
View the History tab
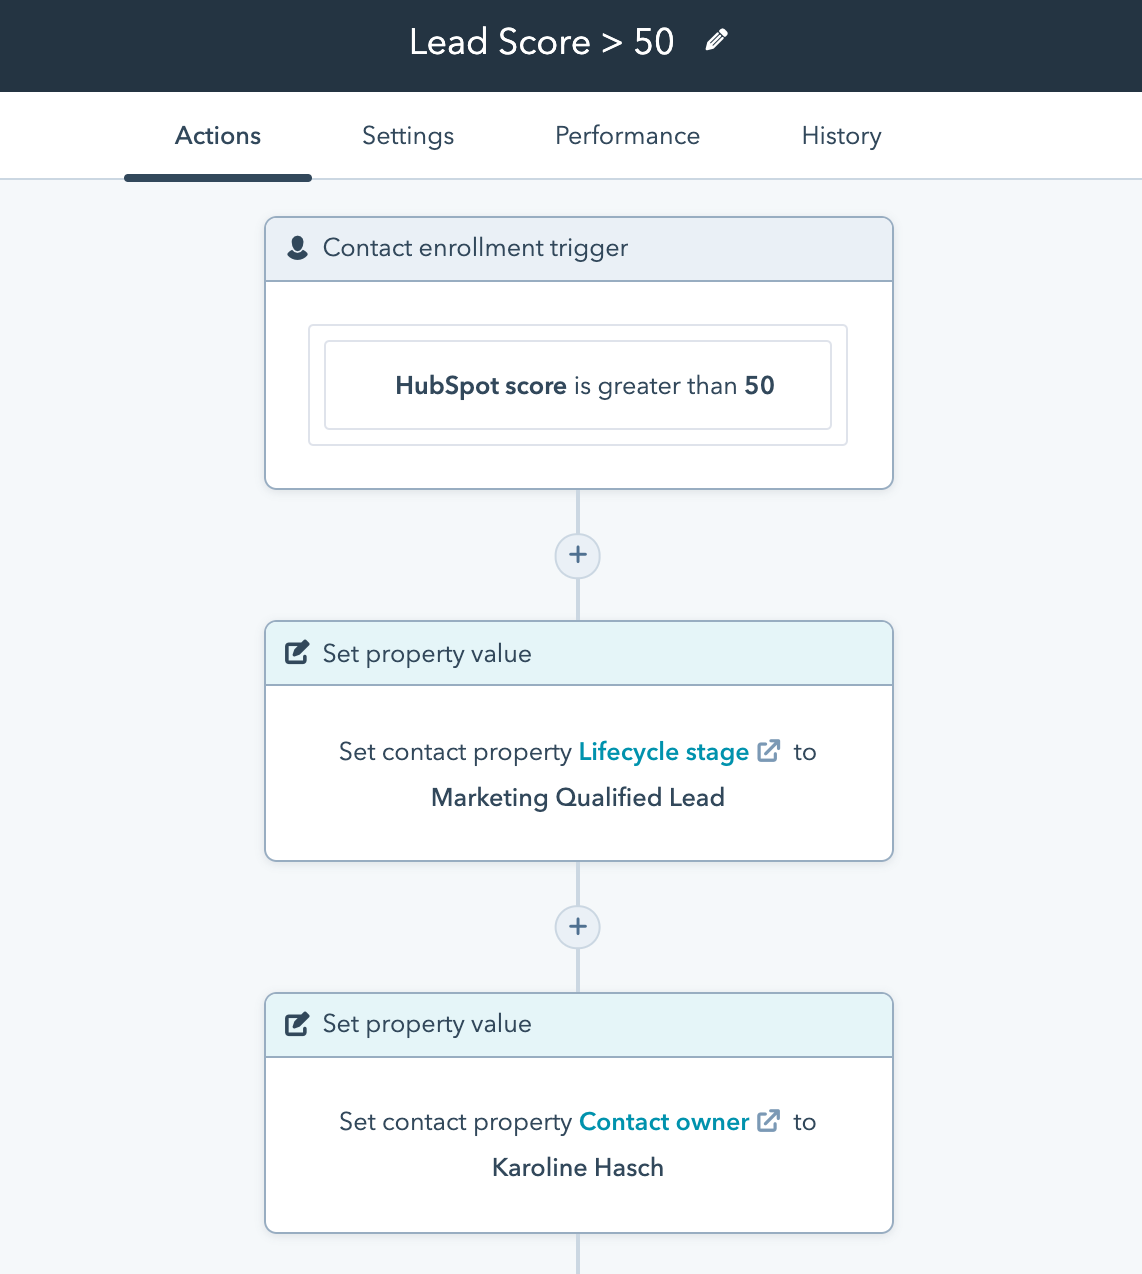[841, 136]
